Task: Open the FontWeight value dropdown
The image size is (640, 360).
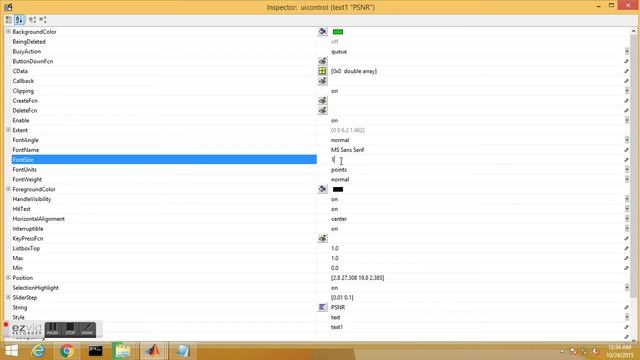Action: point(627,179)
